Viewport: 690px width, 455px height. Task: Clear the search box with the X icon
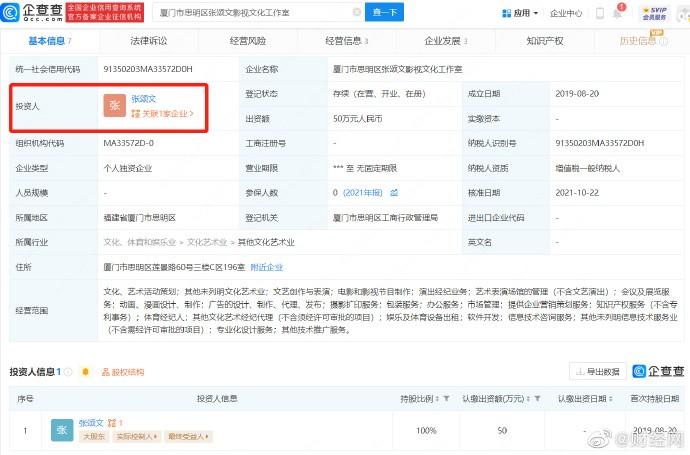click(357, 12)
